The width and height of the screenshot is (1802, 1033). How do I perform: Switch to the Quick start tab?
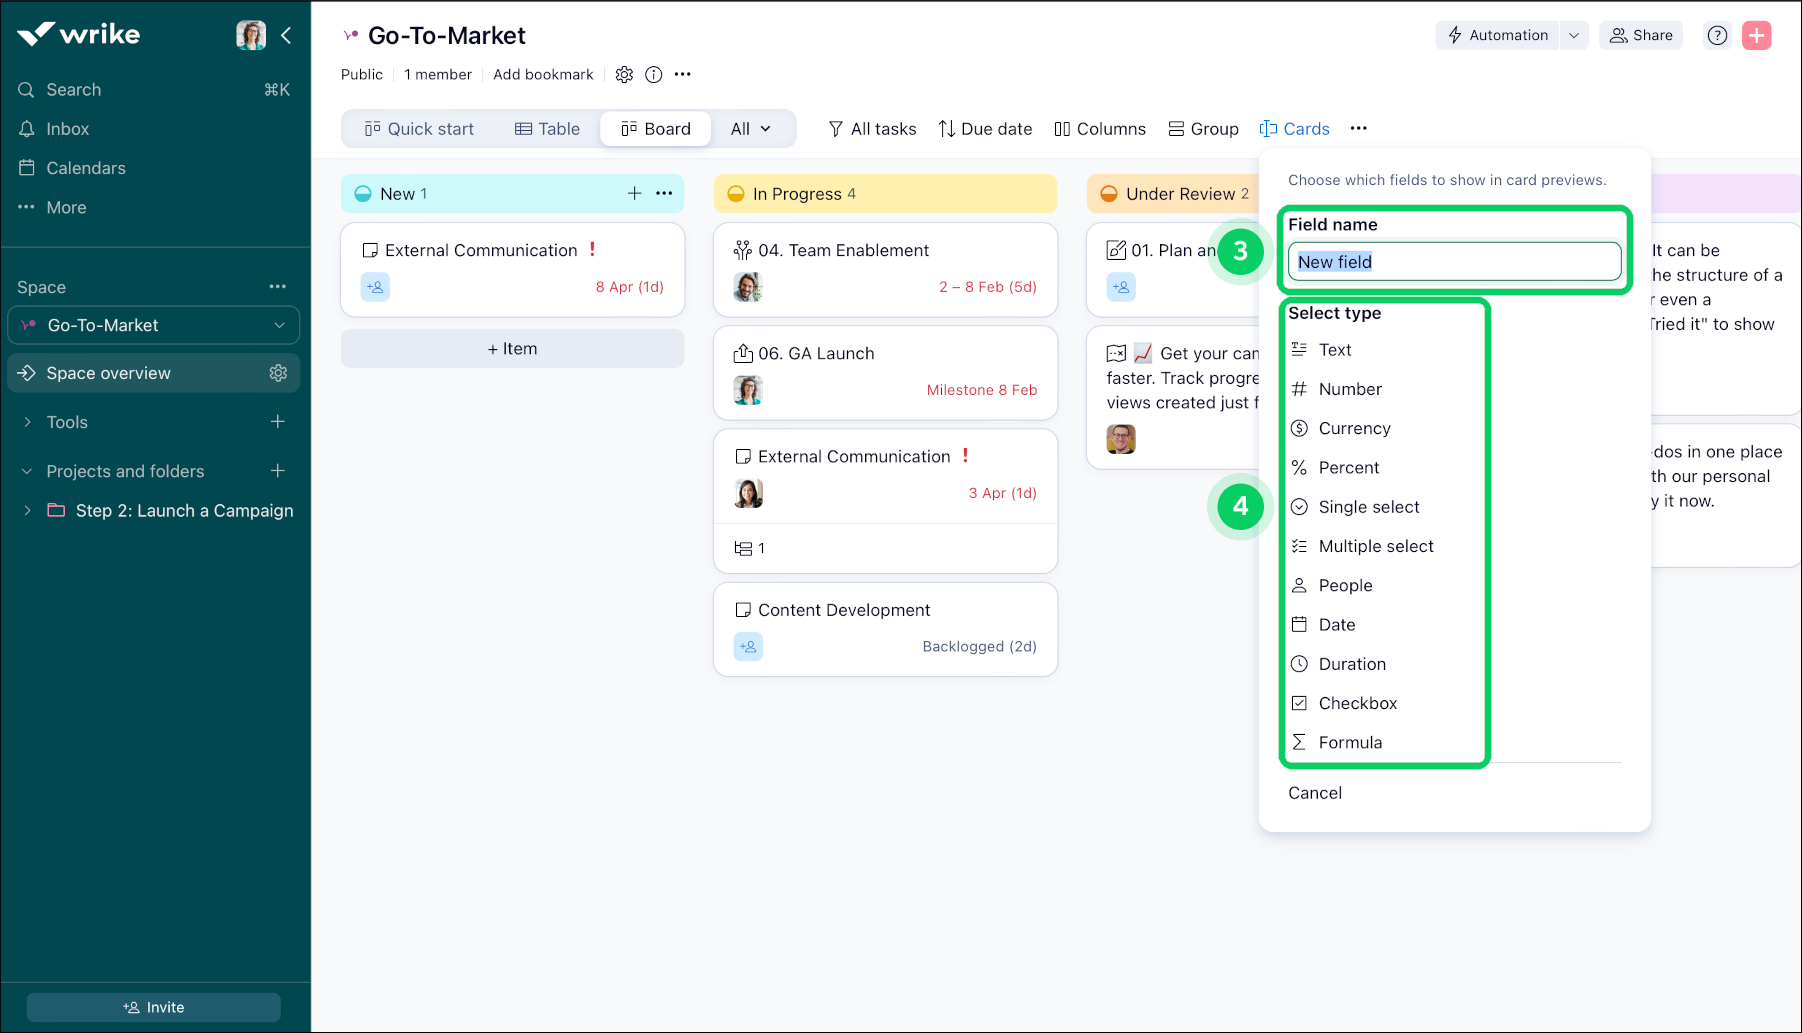click(420, 128)
